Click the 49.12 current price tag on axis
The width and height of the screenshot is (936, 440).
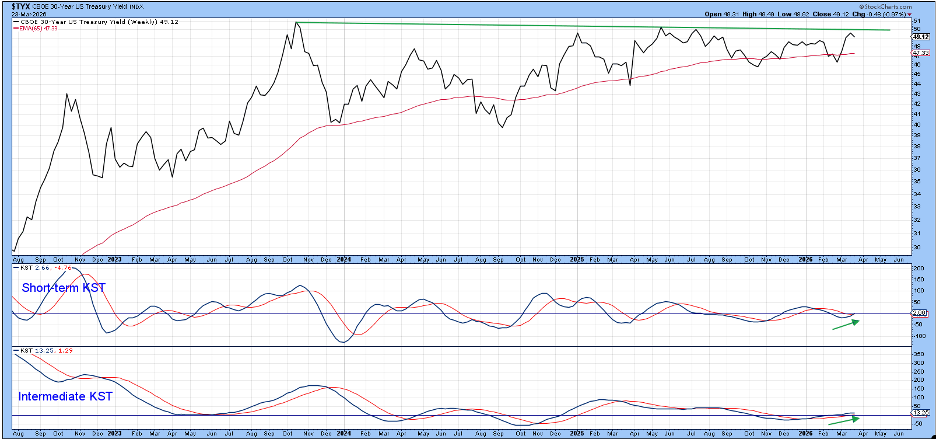pos(920,36)
